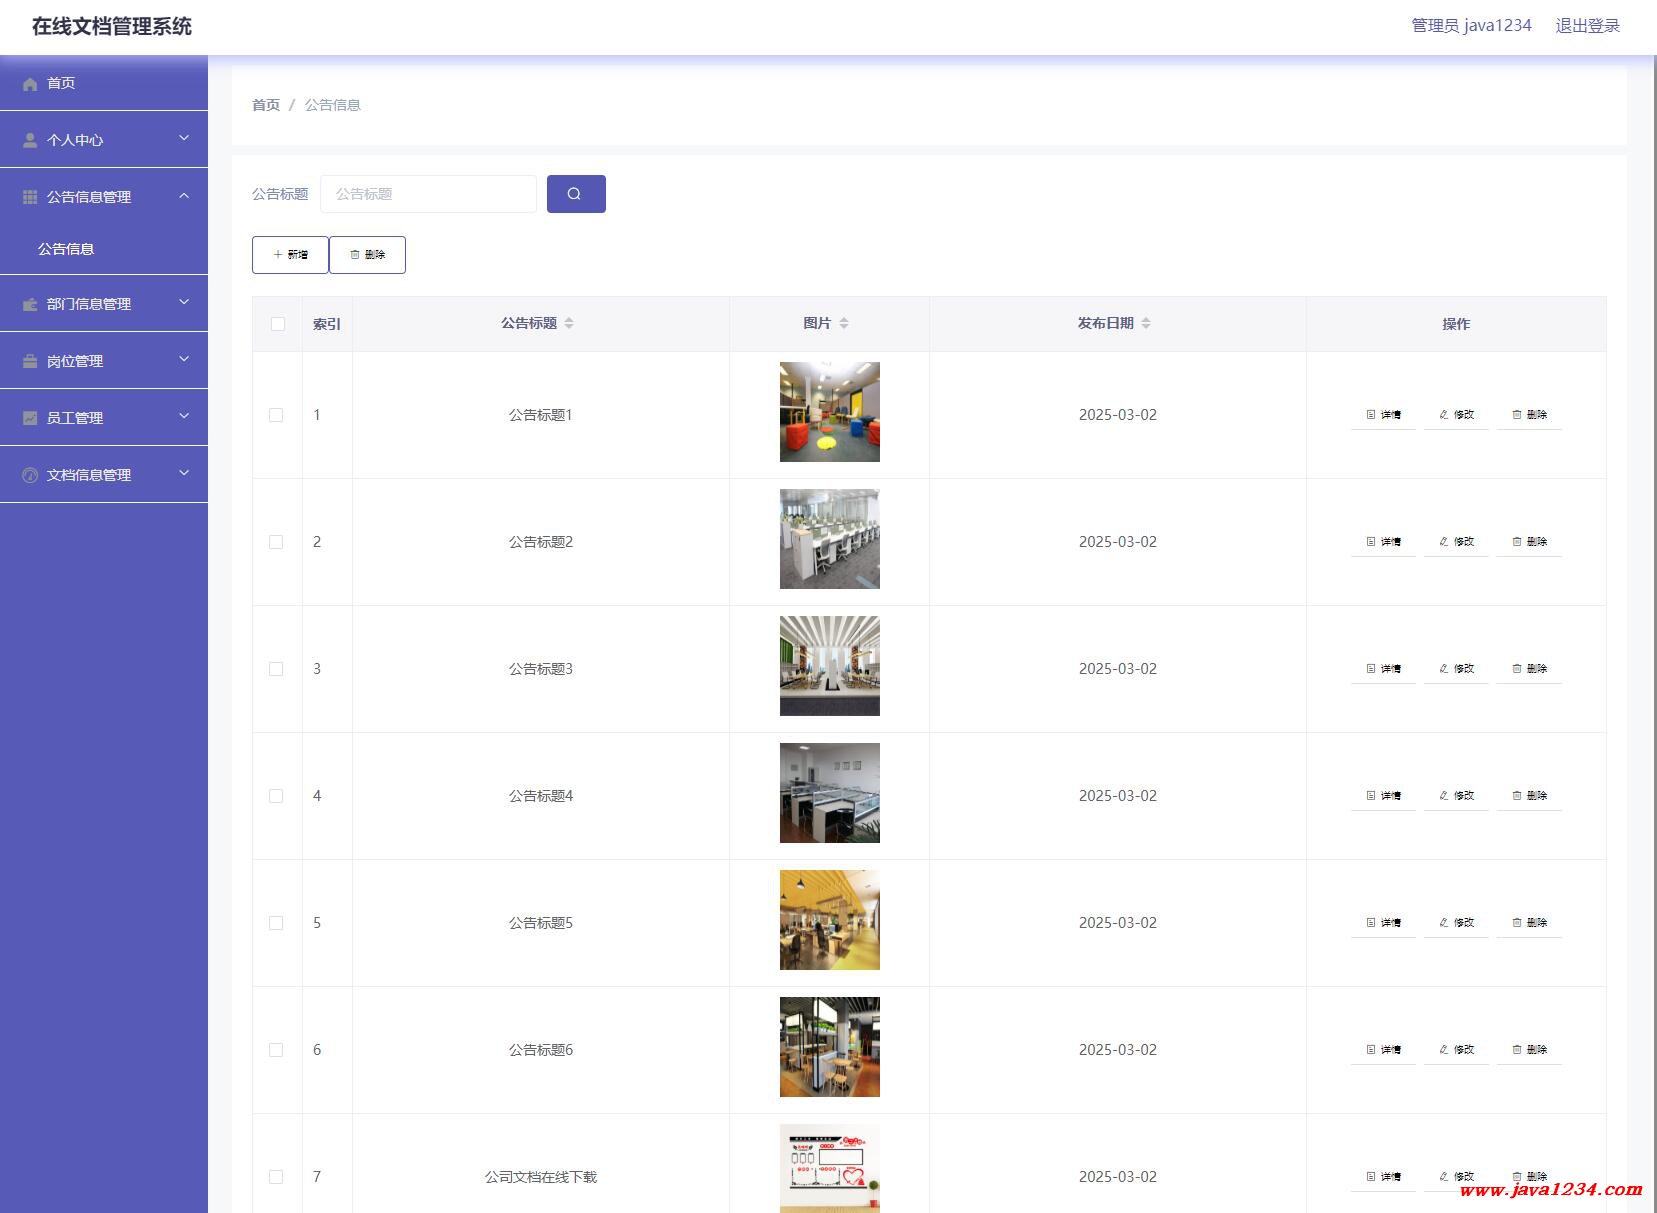Check the box for 公告标题6

[276, 1050]
